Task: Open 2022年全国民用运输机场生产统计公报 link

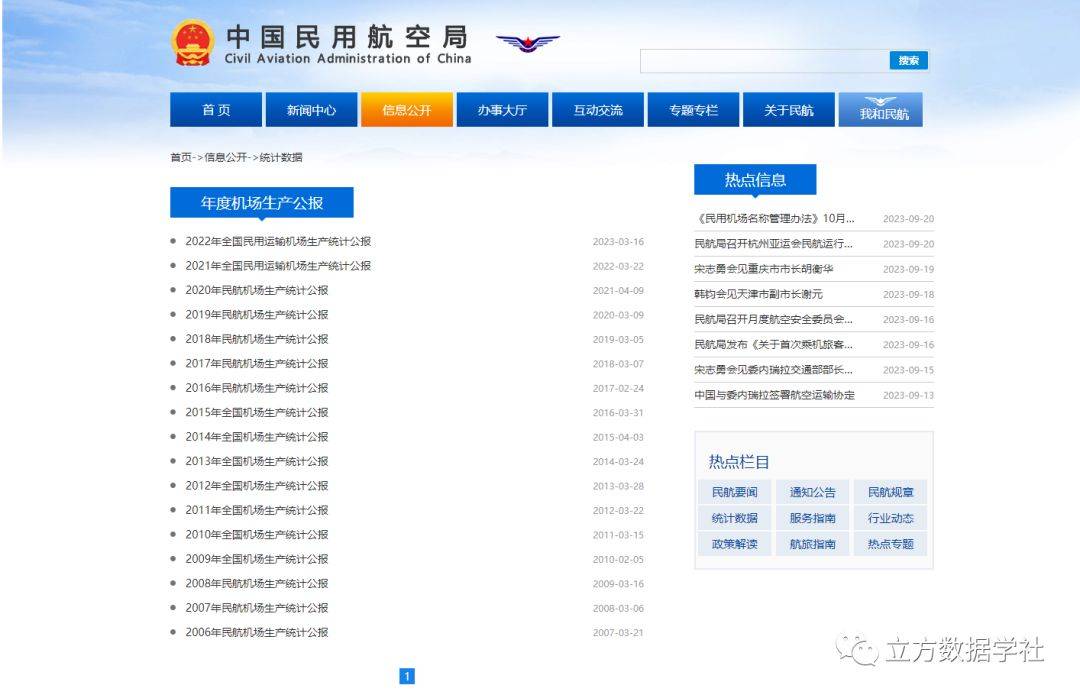Action: coord(278,241)
